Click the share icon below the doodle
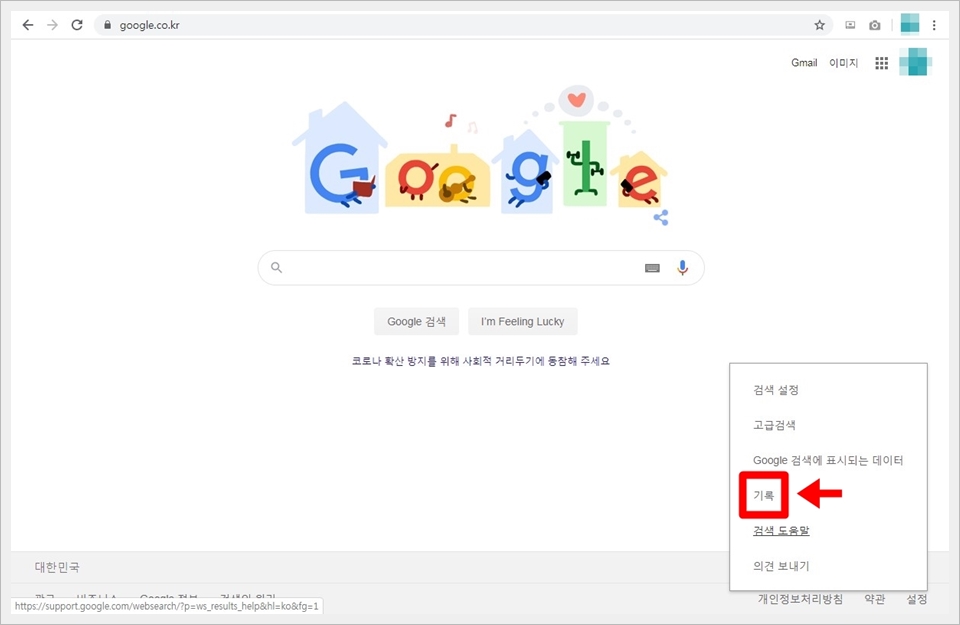 coord(661,217)
